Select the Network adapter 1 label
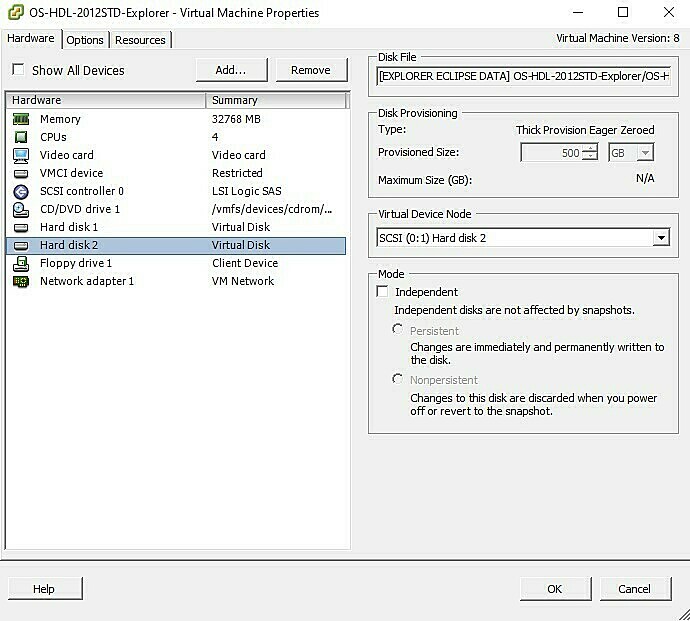690x621 pixels. [x=87, y=281]
